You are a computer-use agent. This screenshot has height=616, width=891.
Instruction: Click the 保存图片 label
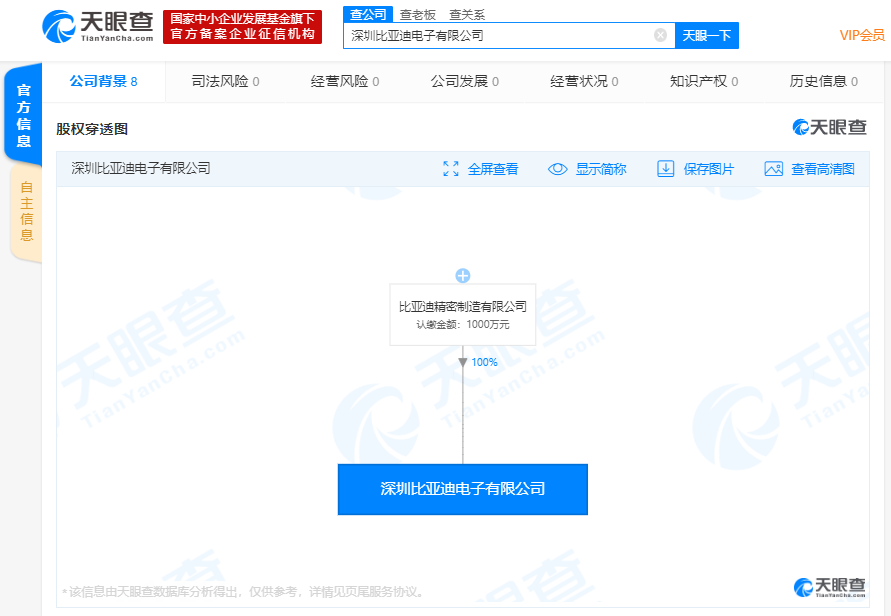[709, 169]
